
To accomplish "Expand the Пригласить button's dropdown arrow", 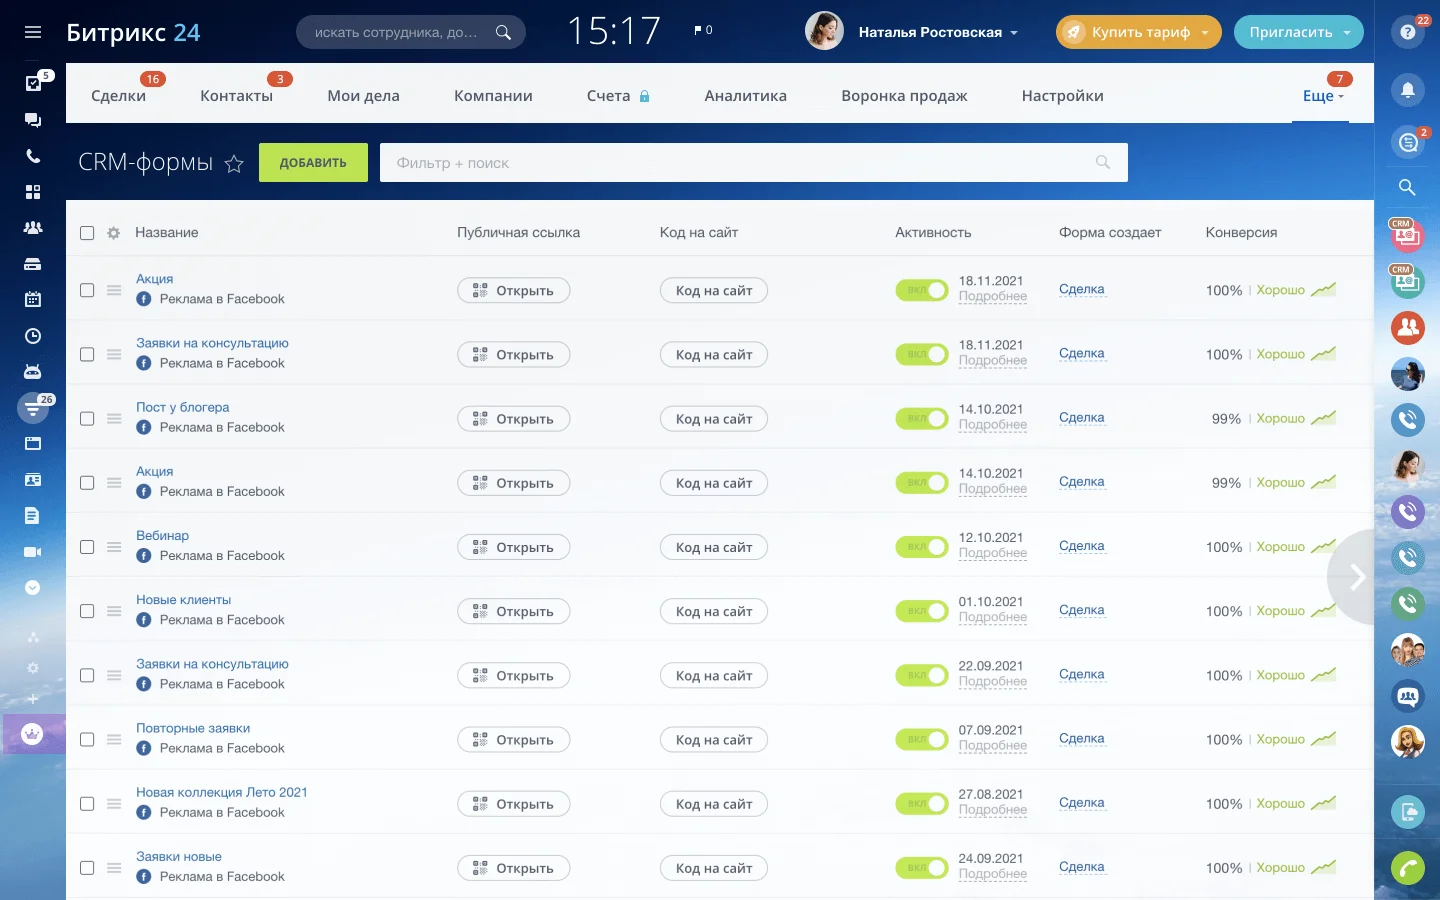I will [x=1347, y=32].
